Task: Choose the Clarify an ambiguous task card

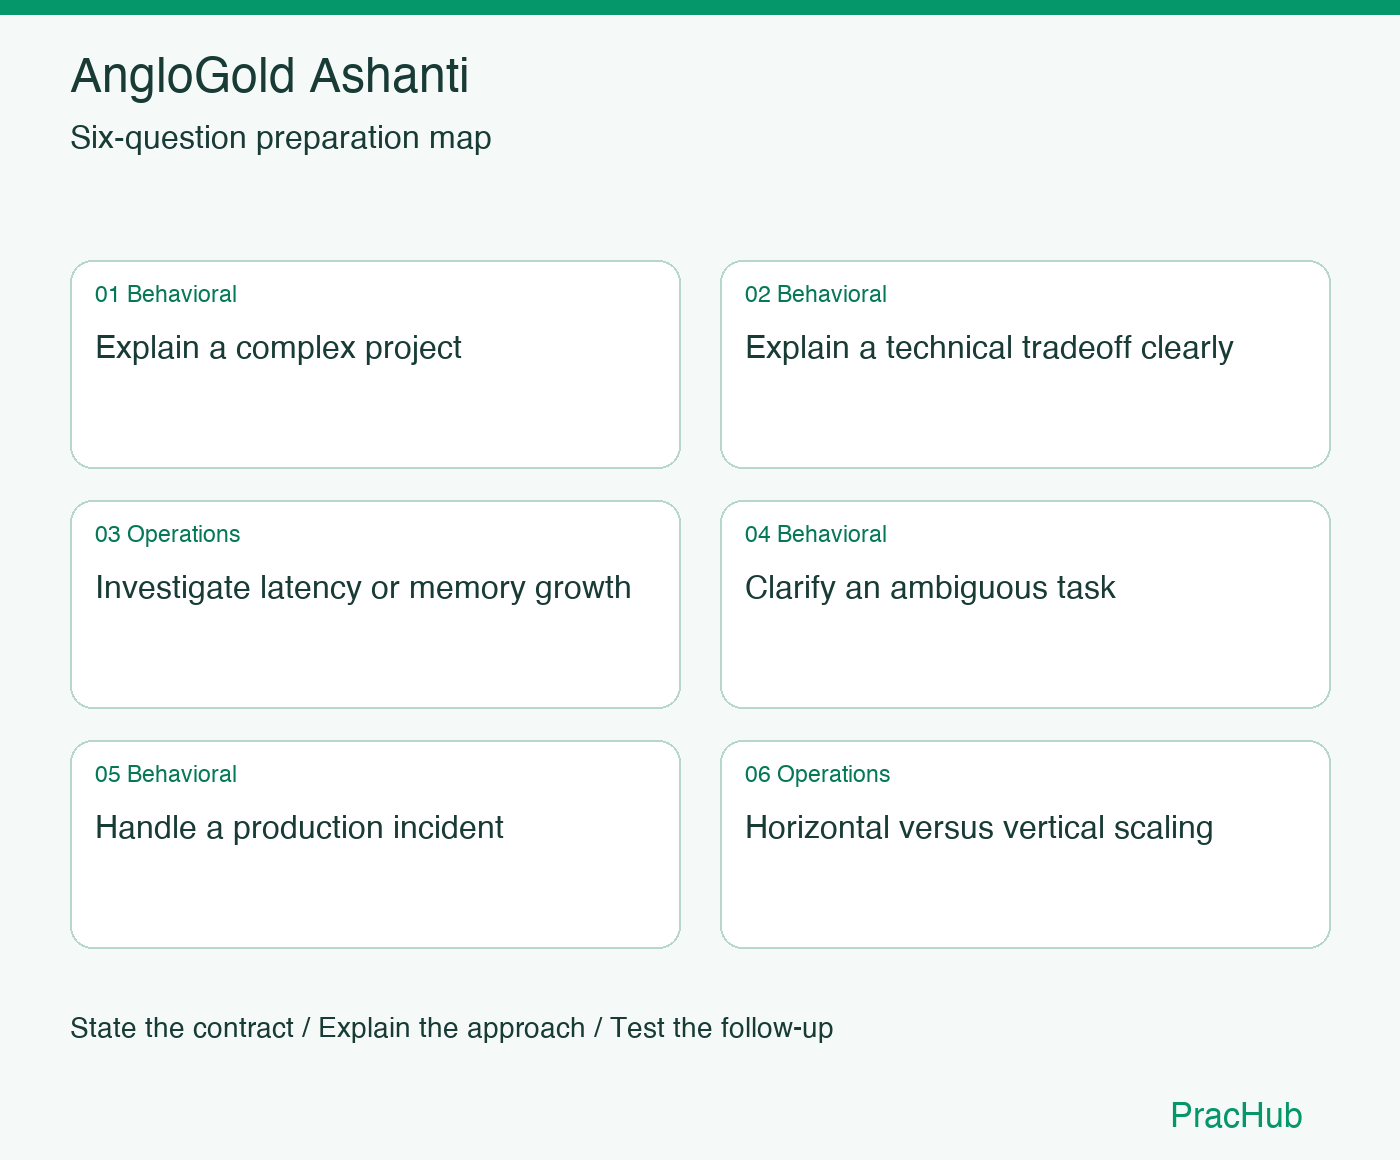Action: [x=1025, y=604]
